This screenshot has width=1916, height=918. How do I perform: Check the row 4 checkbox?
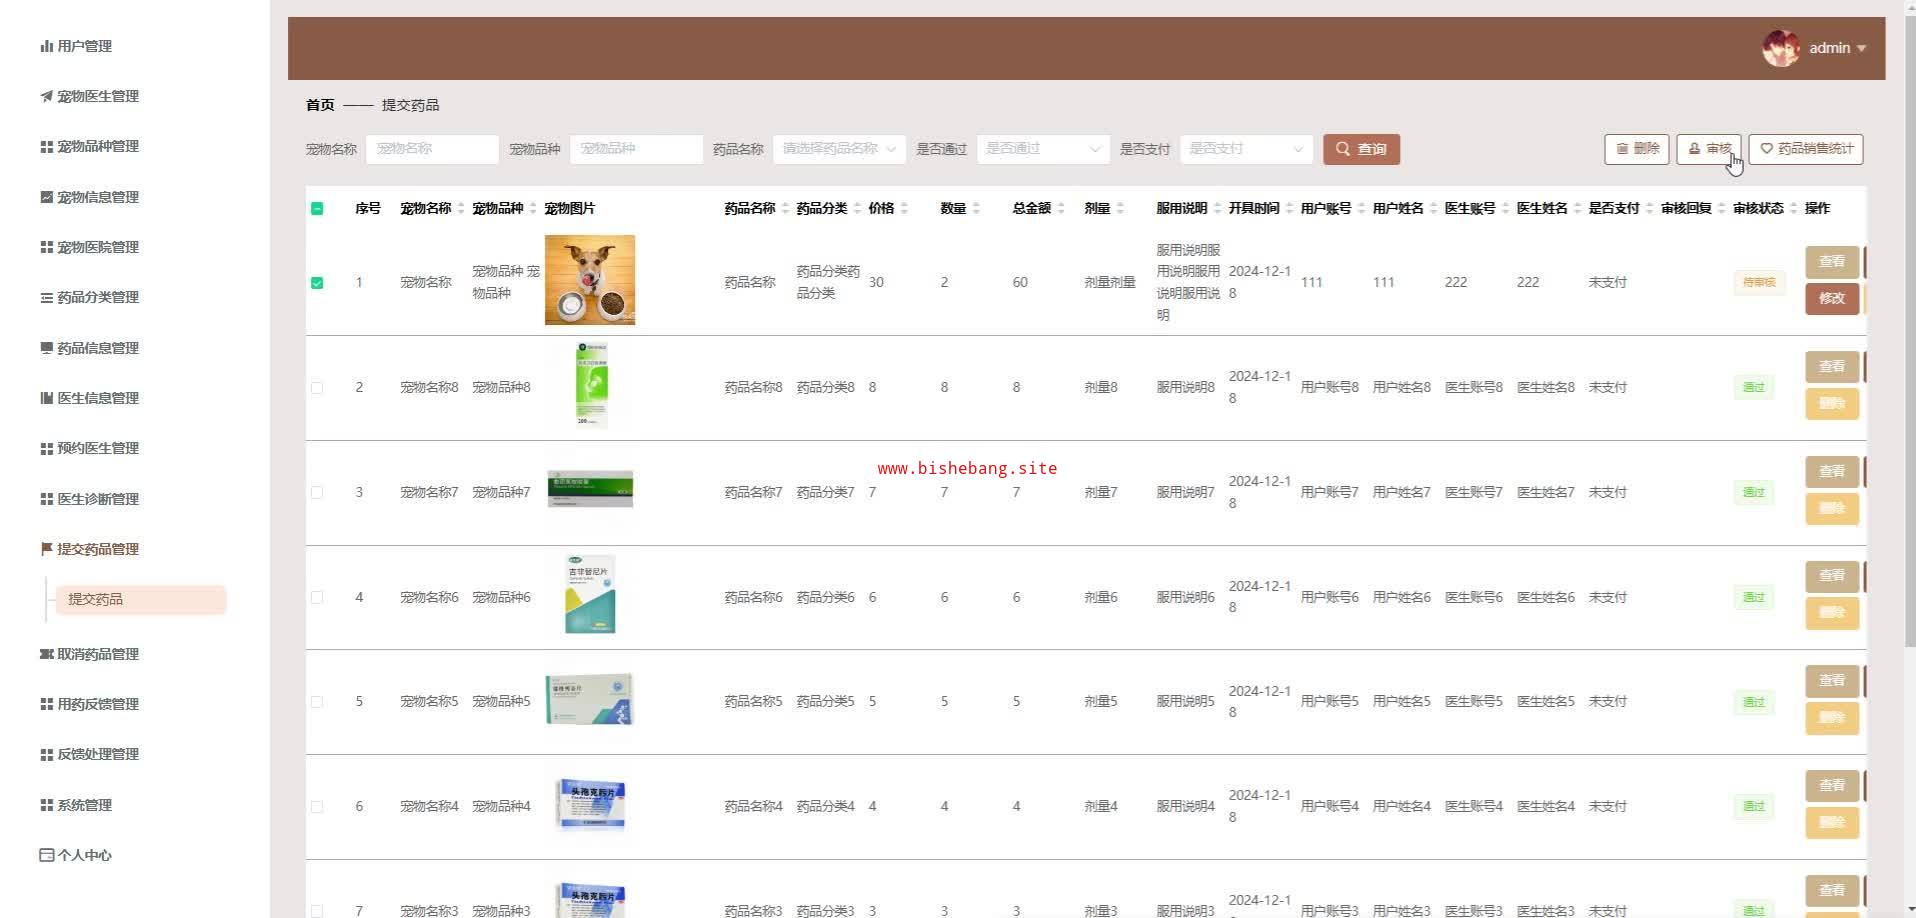[x=317, y=597]
